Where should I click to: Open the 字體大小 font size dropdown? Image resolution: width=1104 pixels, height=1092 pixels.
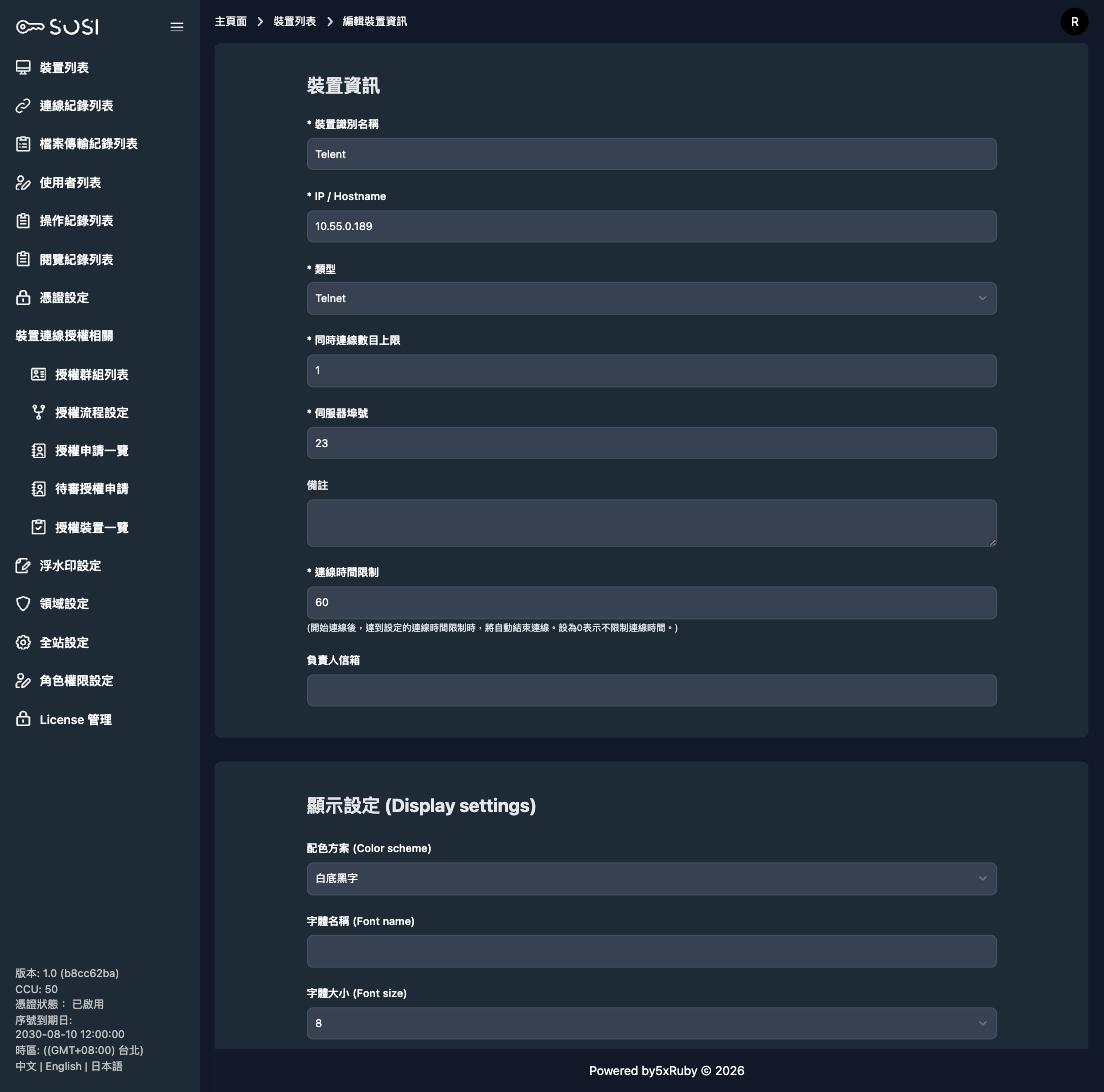click(651, 1023)
